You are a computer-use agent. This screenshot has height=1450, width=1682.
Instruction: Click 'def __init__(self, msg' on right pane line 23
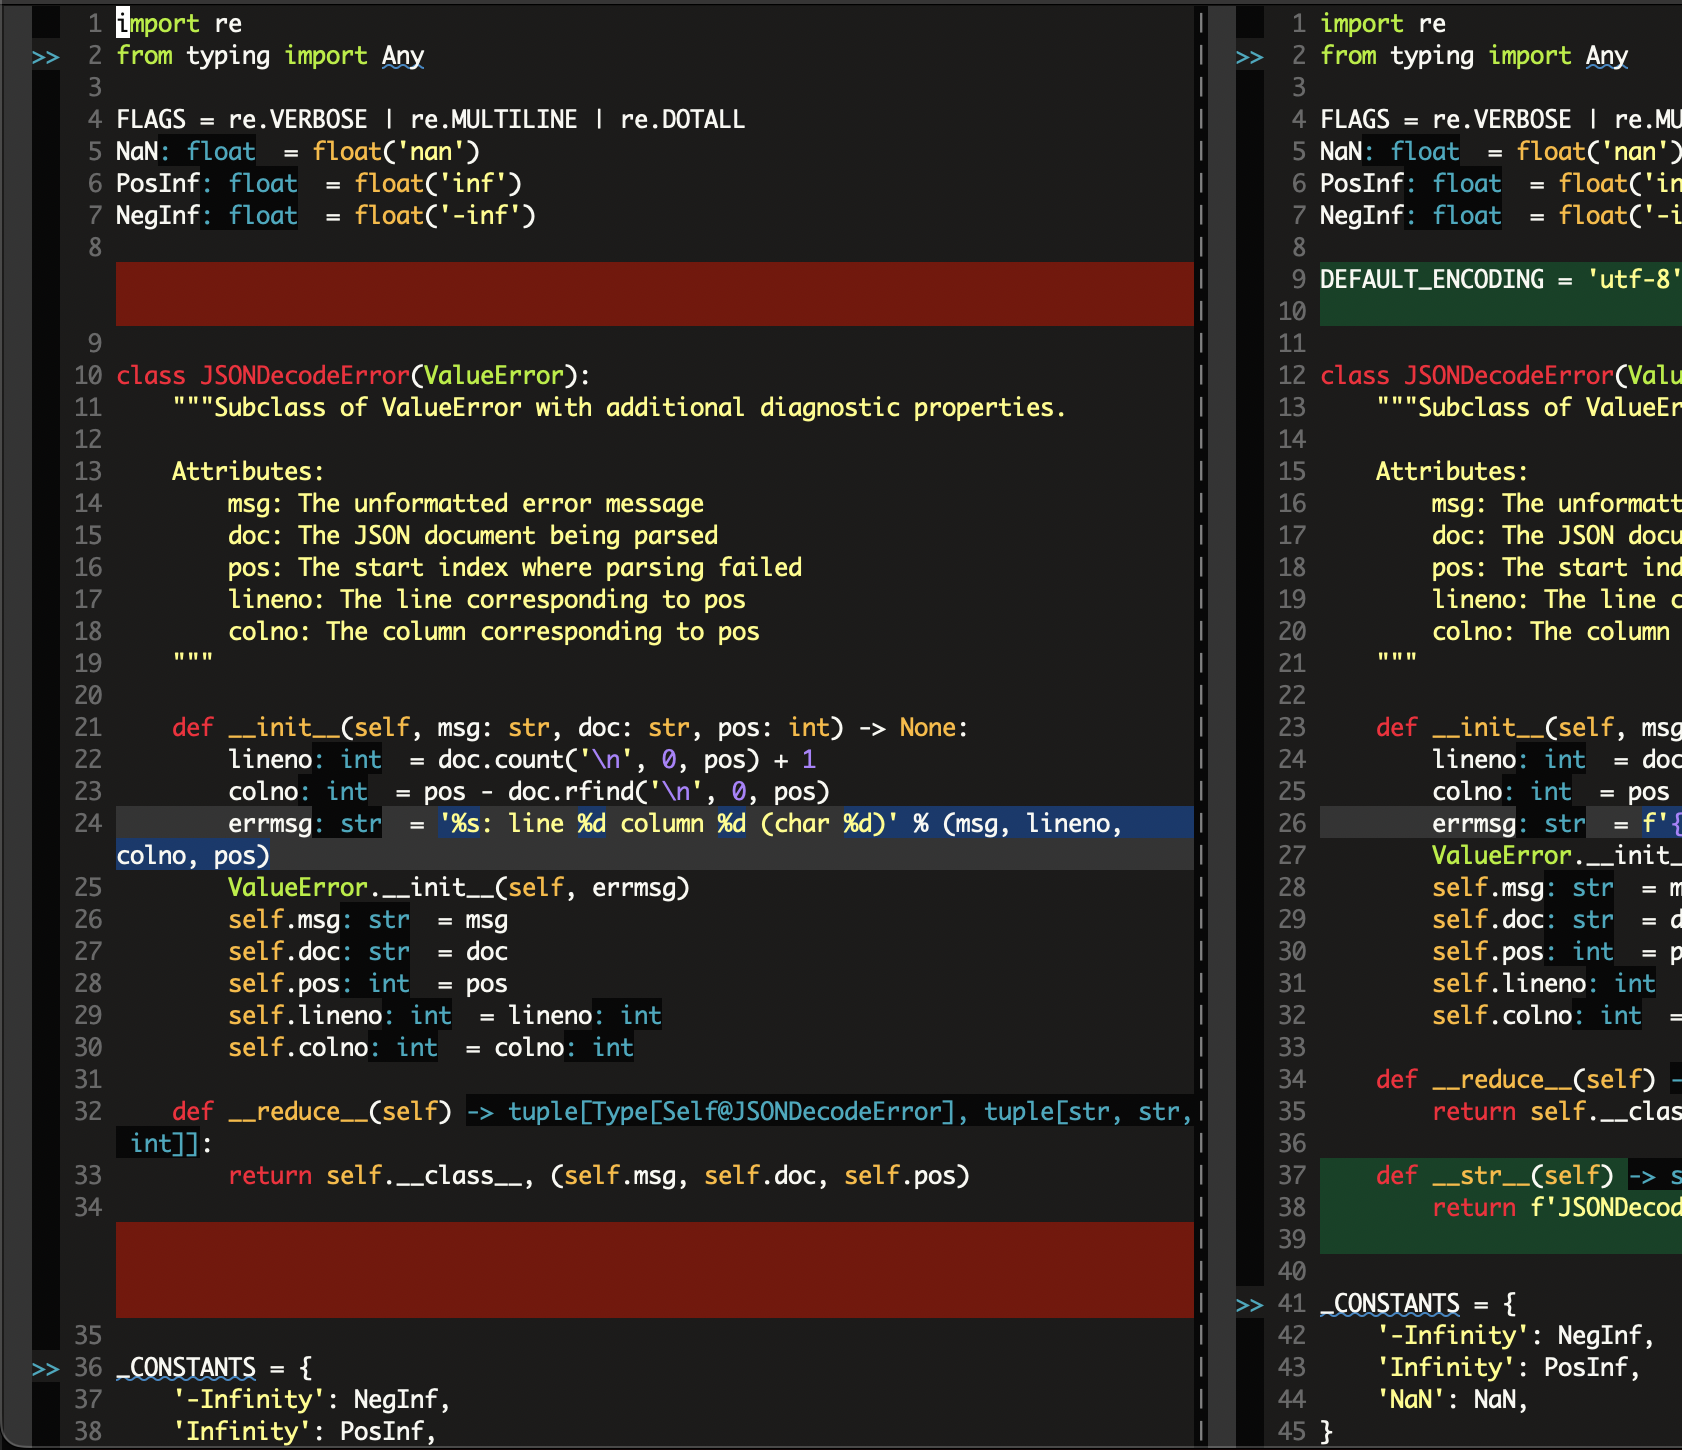tap(1528, 728)
